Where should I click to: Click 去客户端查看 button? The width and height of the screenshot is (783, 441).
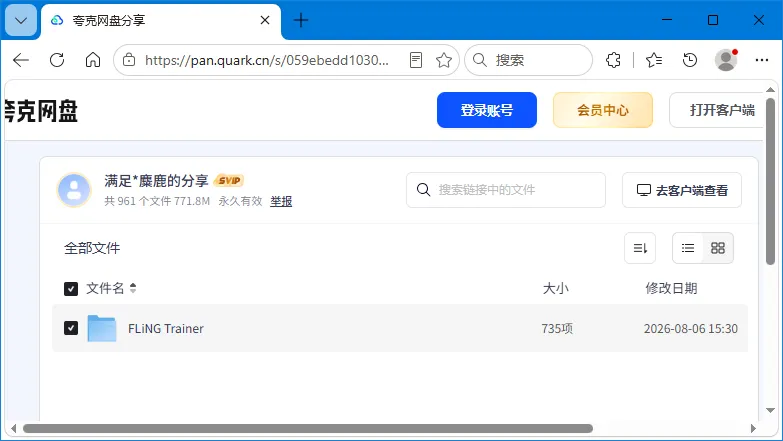[682, 190]
